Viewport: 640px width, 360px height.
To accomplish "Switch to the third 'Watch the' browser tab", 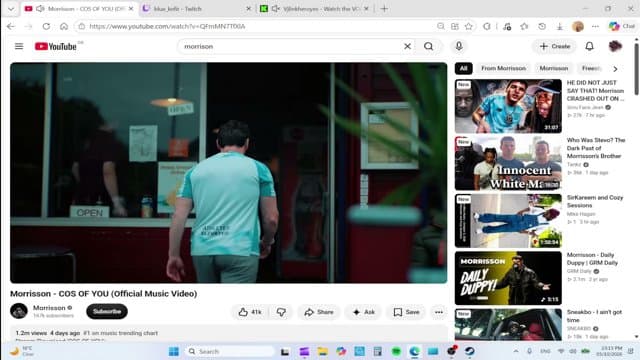I will pyautogui.click(x=314, y=9).
